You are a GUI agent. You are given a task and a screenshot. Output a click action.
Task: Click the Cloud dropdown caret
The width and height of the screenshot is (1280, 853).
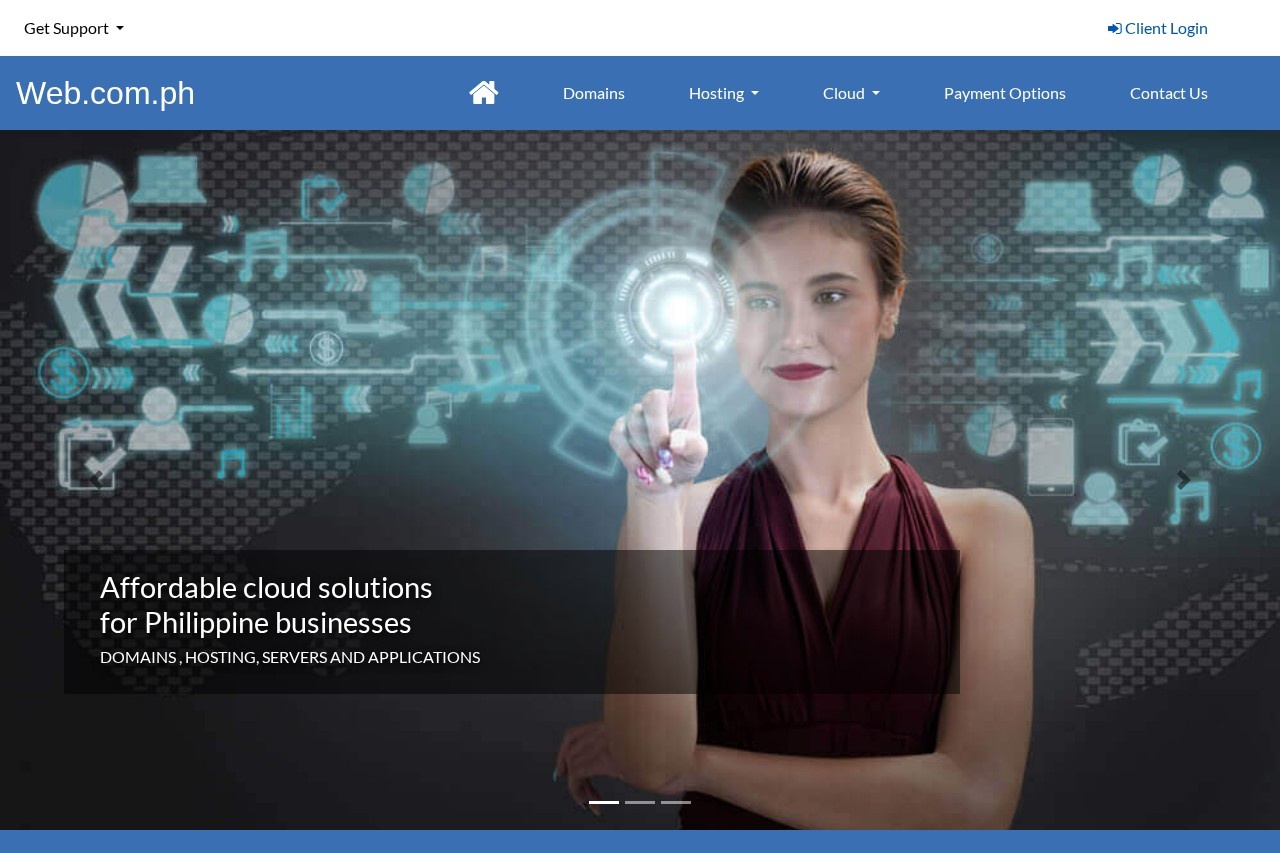click(x=876, y=94)
